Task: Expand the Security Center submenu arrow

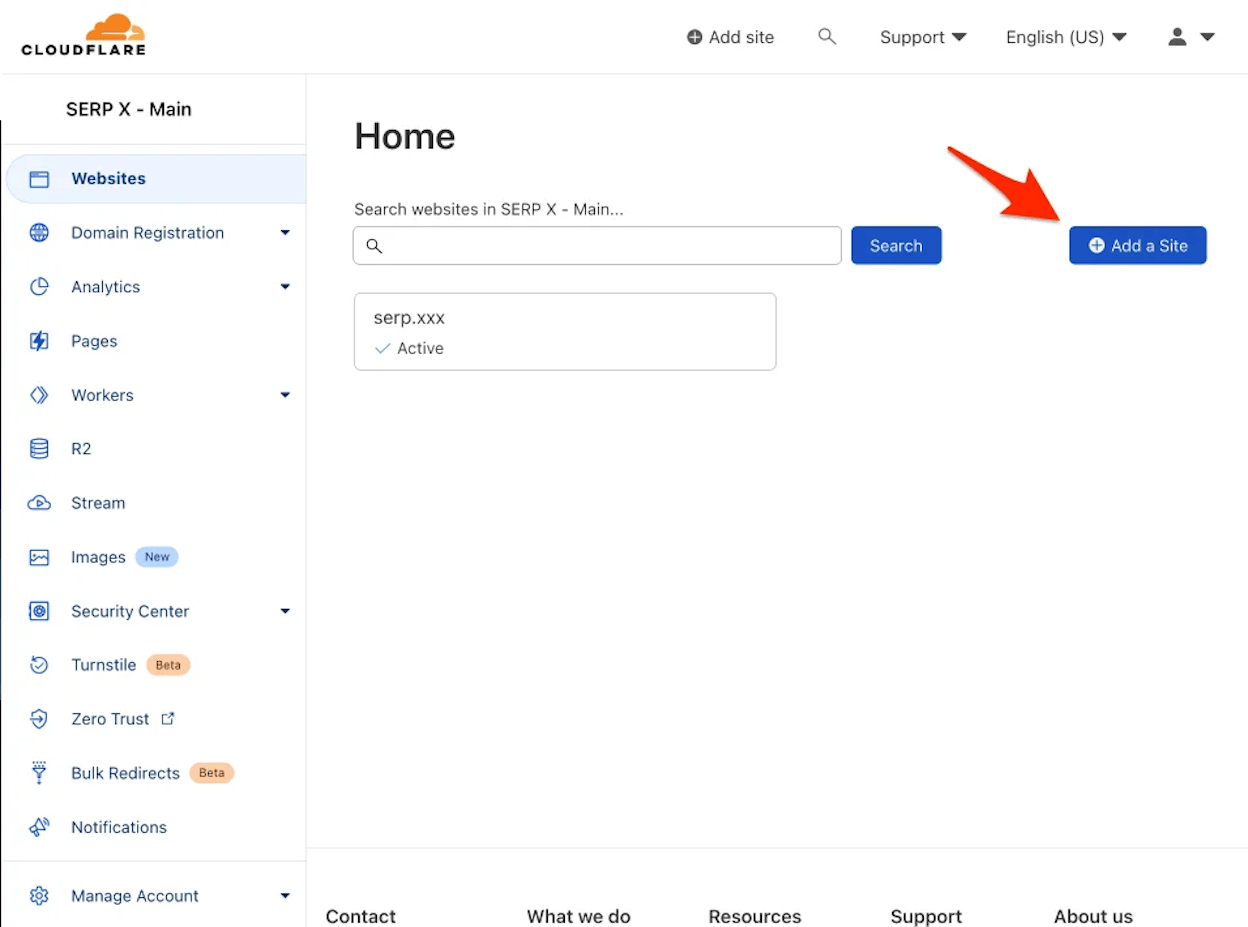Action: pos(285,611)
